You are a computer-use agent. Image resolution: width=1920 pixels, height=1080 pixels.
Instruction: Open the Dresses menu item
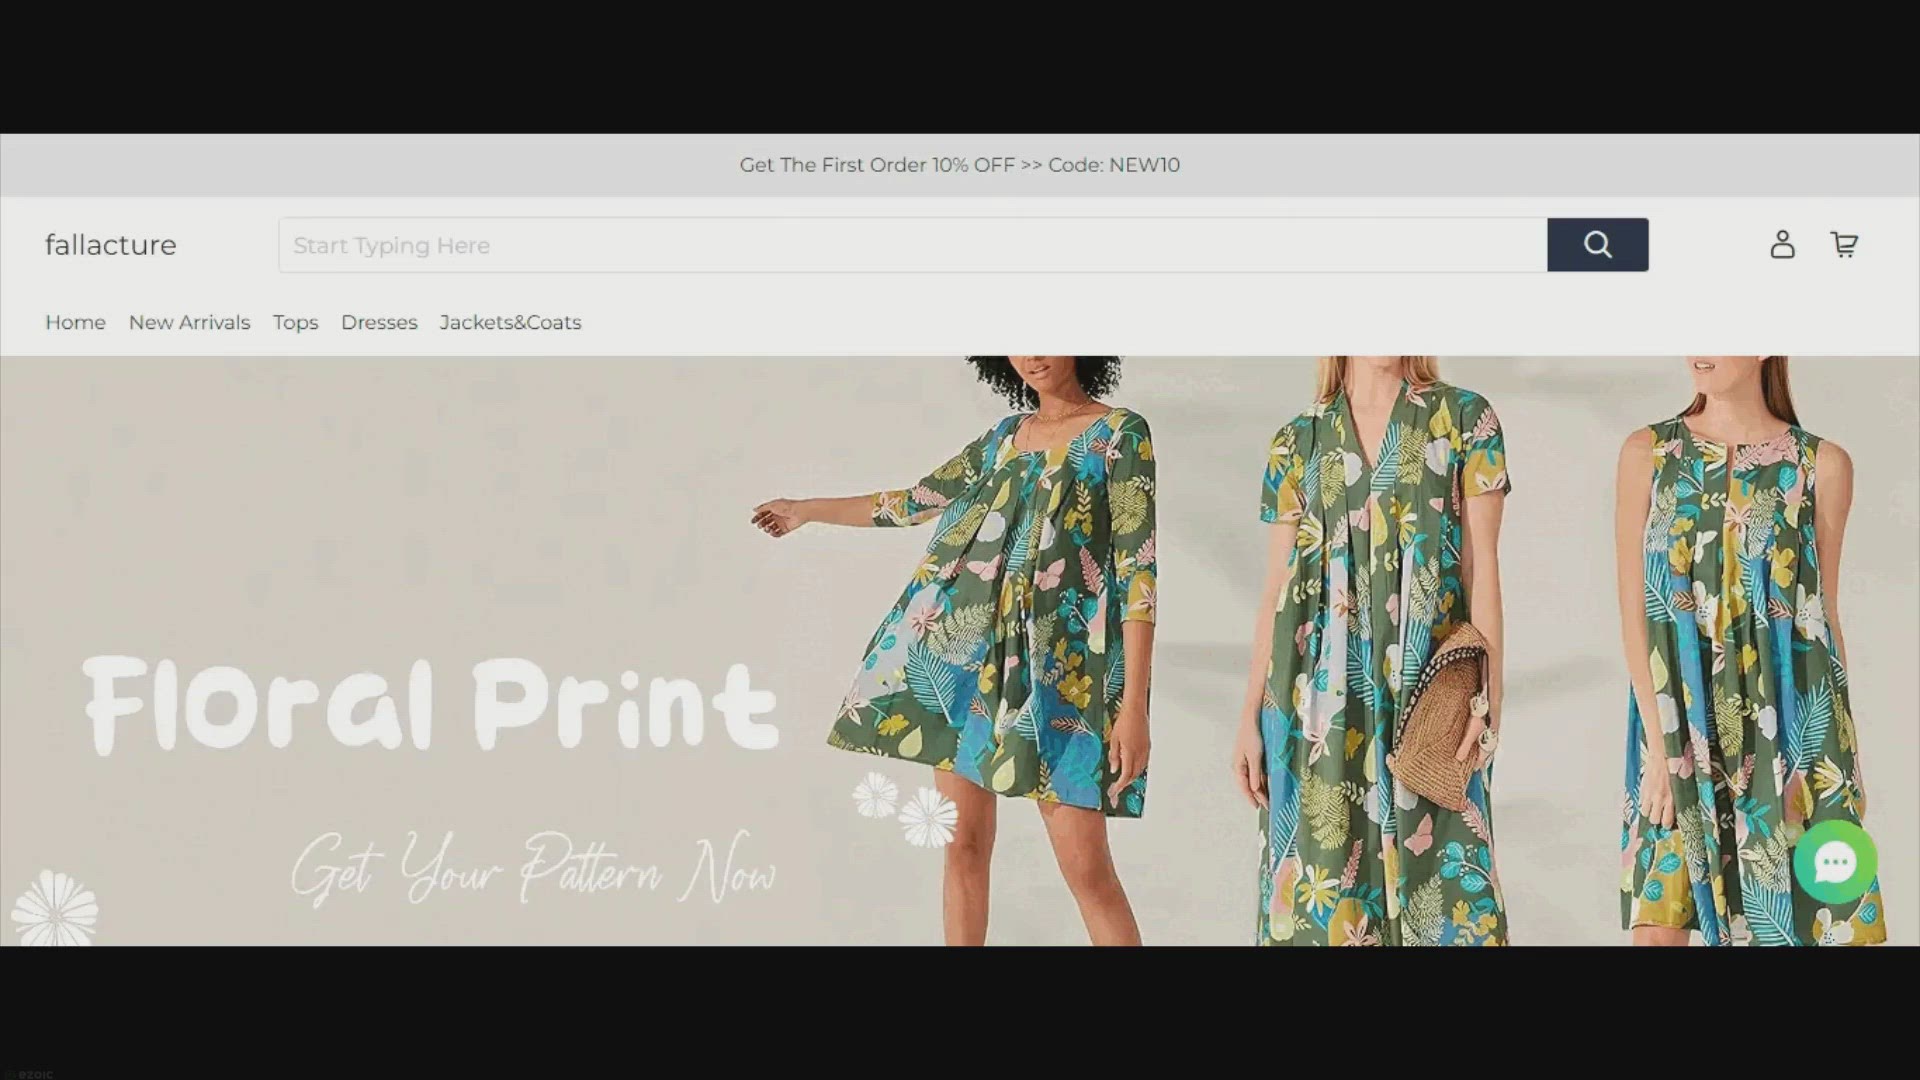pos(379,322)
